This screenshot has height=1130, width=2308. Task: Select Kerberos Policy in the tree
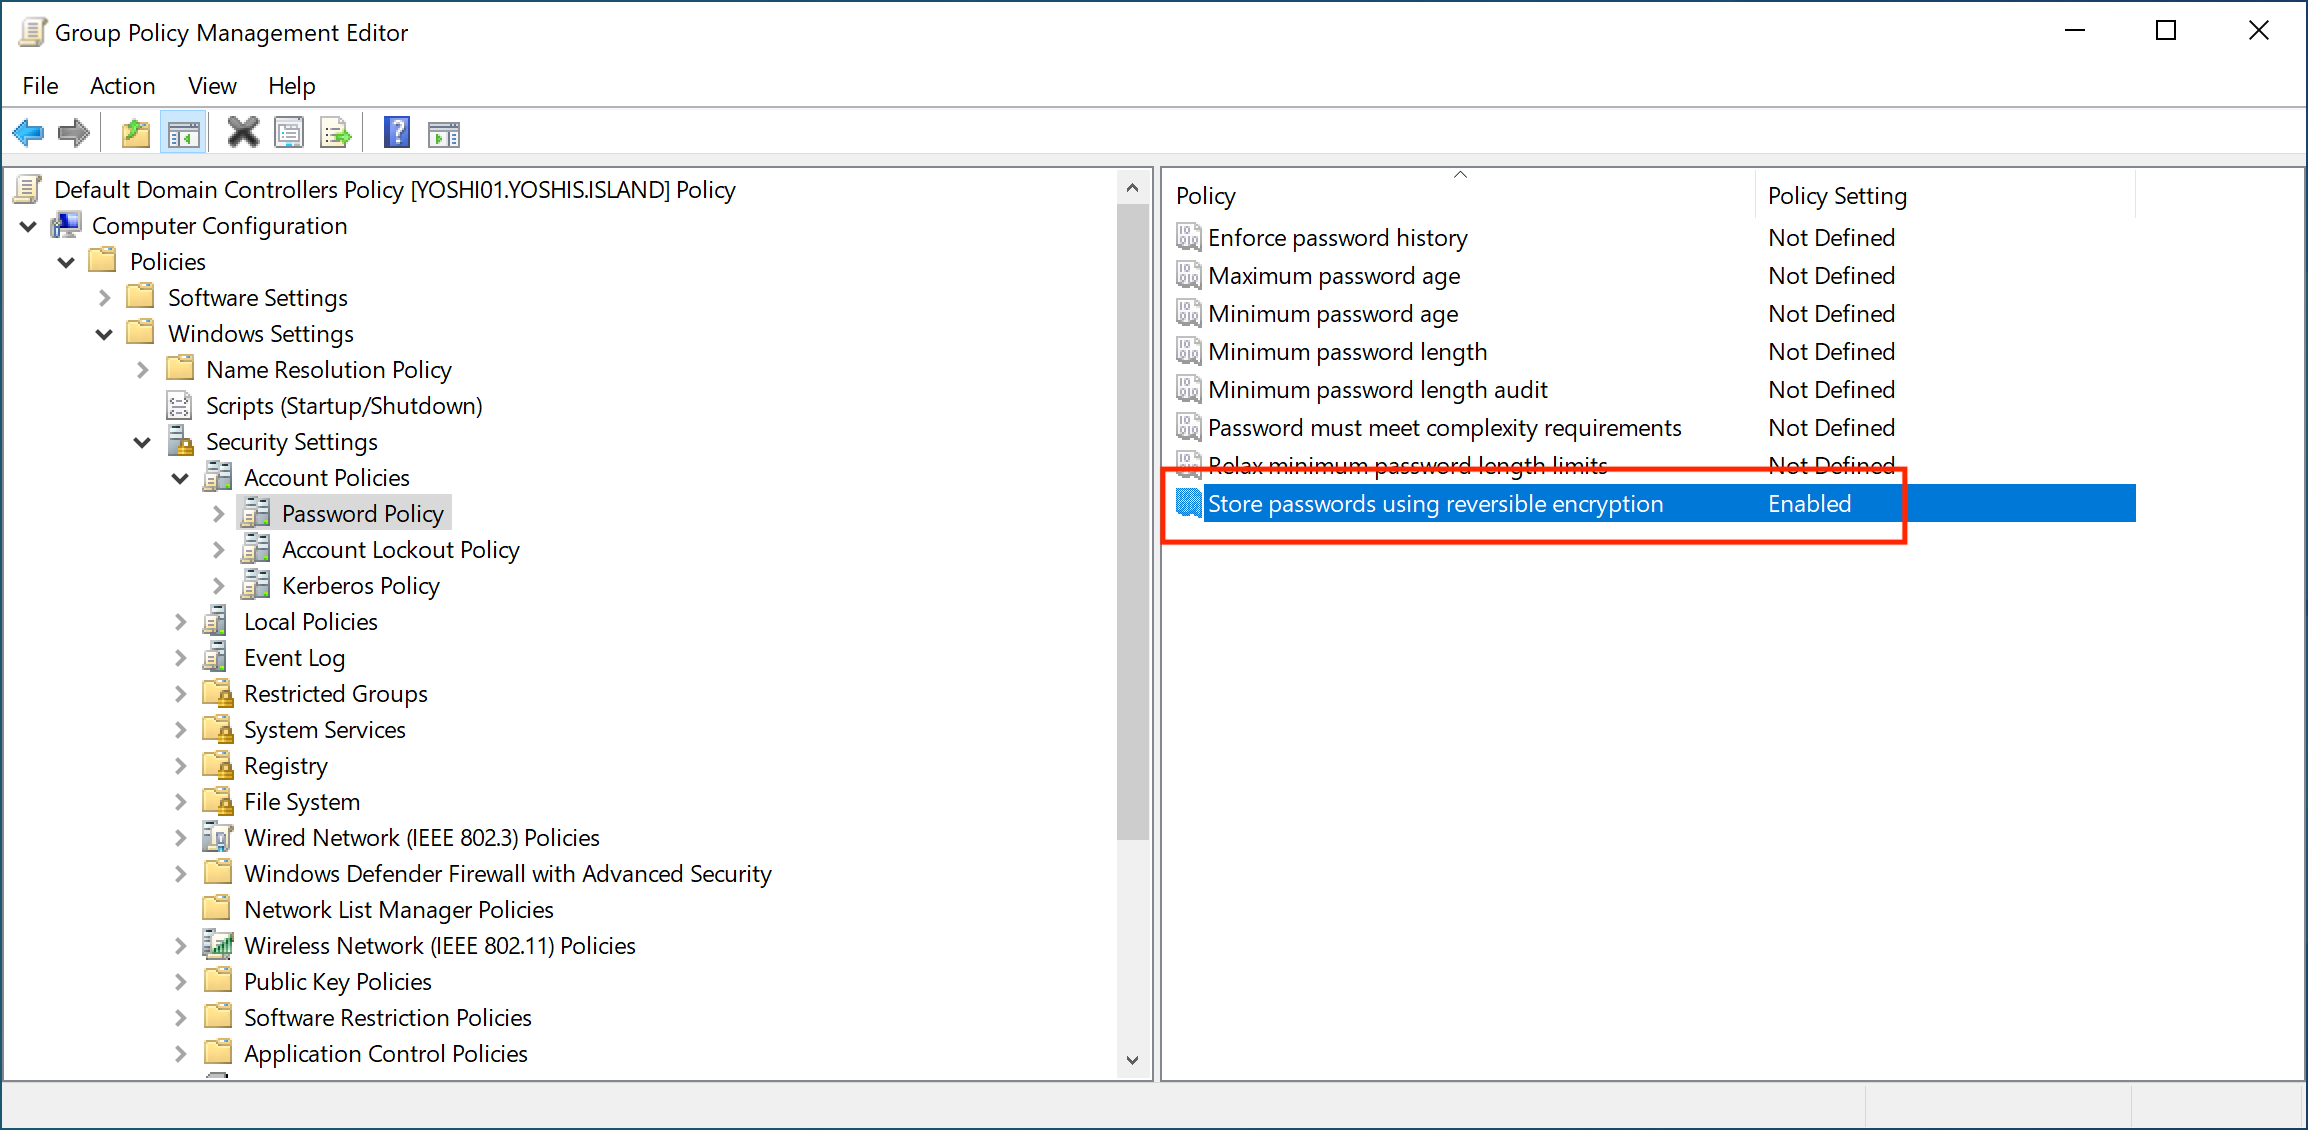360,586
